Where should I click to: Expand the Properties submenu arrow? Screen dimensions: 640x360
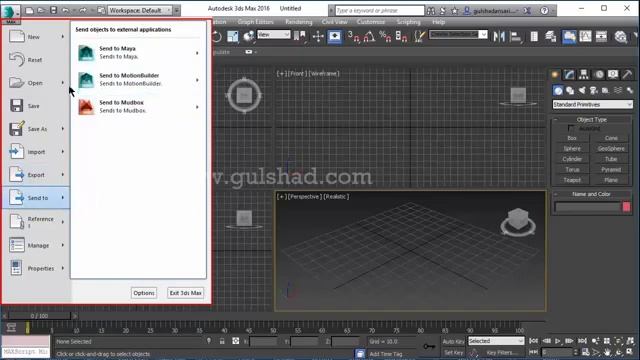[62, 268]
